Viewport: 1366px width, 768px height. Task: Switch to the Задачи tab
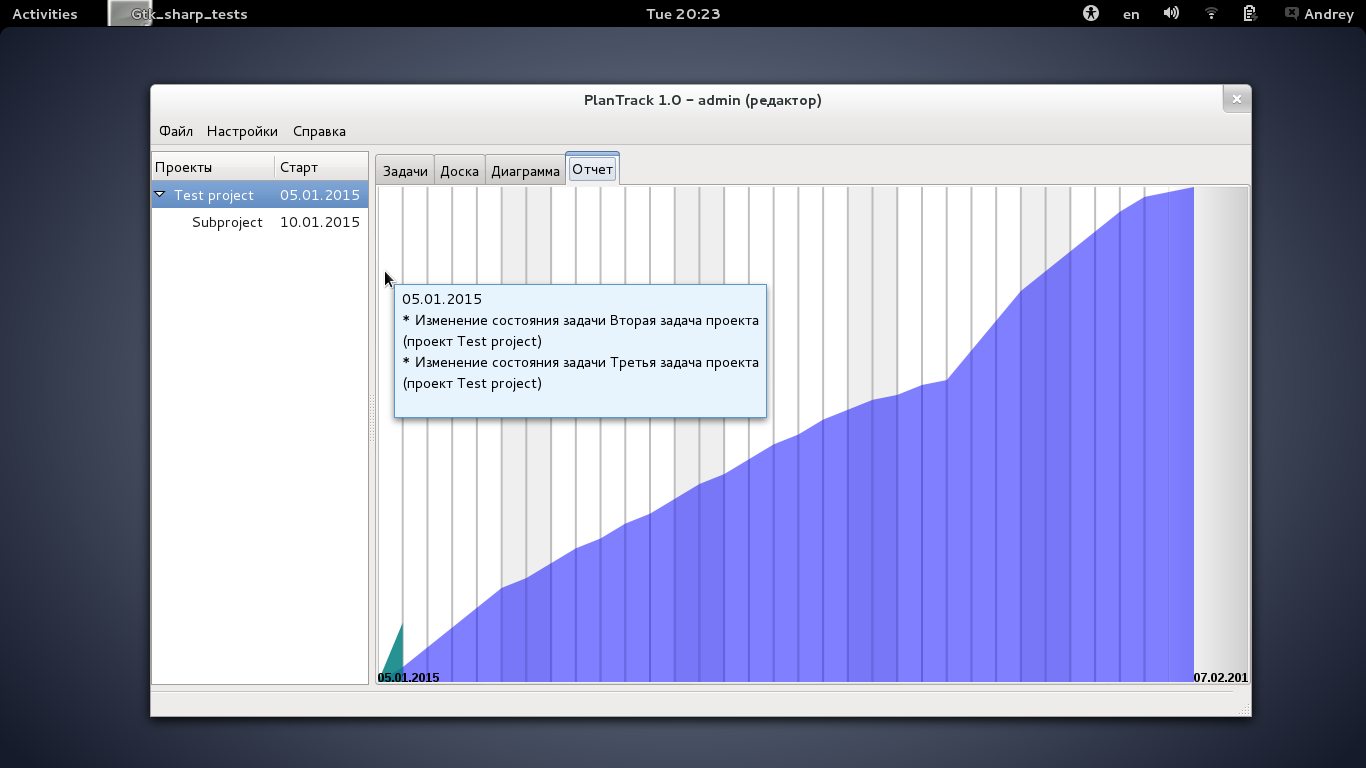point(405,171)
